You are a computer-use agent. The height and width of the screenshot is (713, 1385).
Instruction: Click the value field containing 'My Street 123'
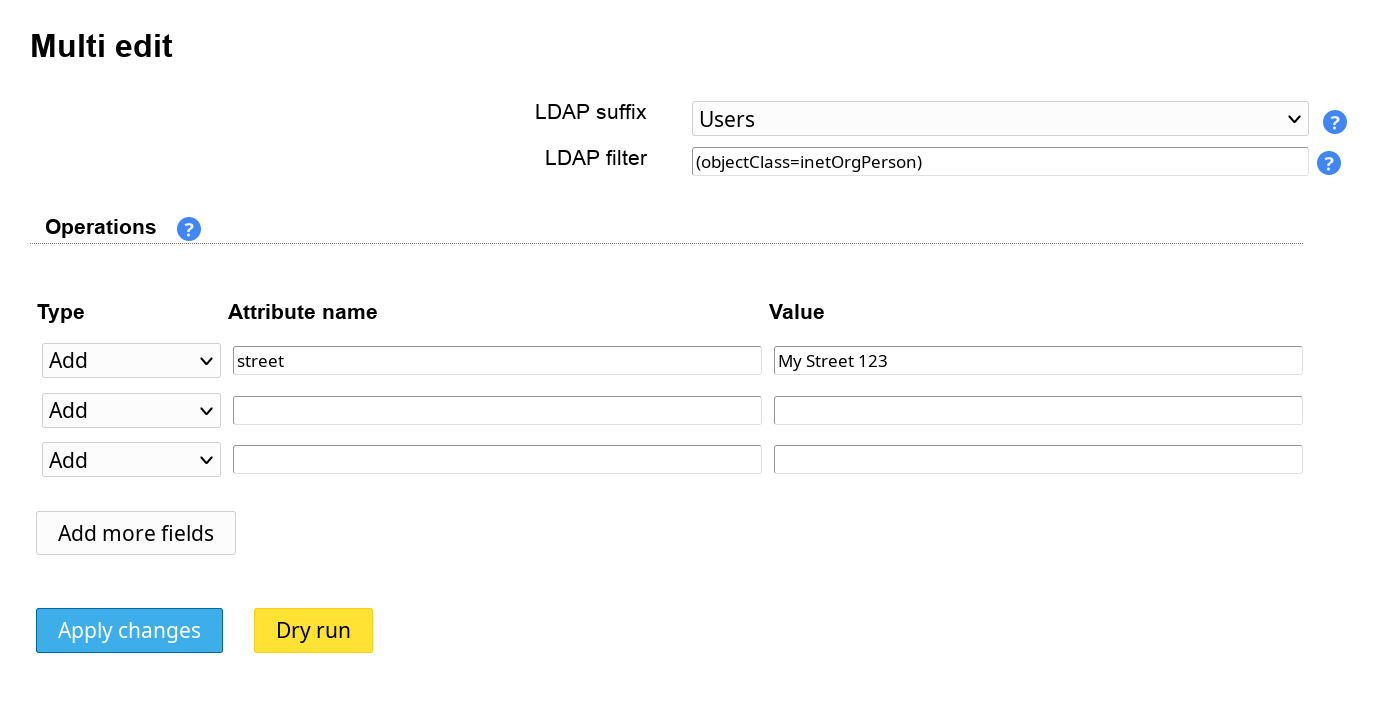pyautogui.click(x=1037, y=361)
